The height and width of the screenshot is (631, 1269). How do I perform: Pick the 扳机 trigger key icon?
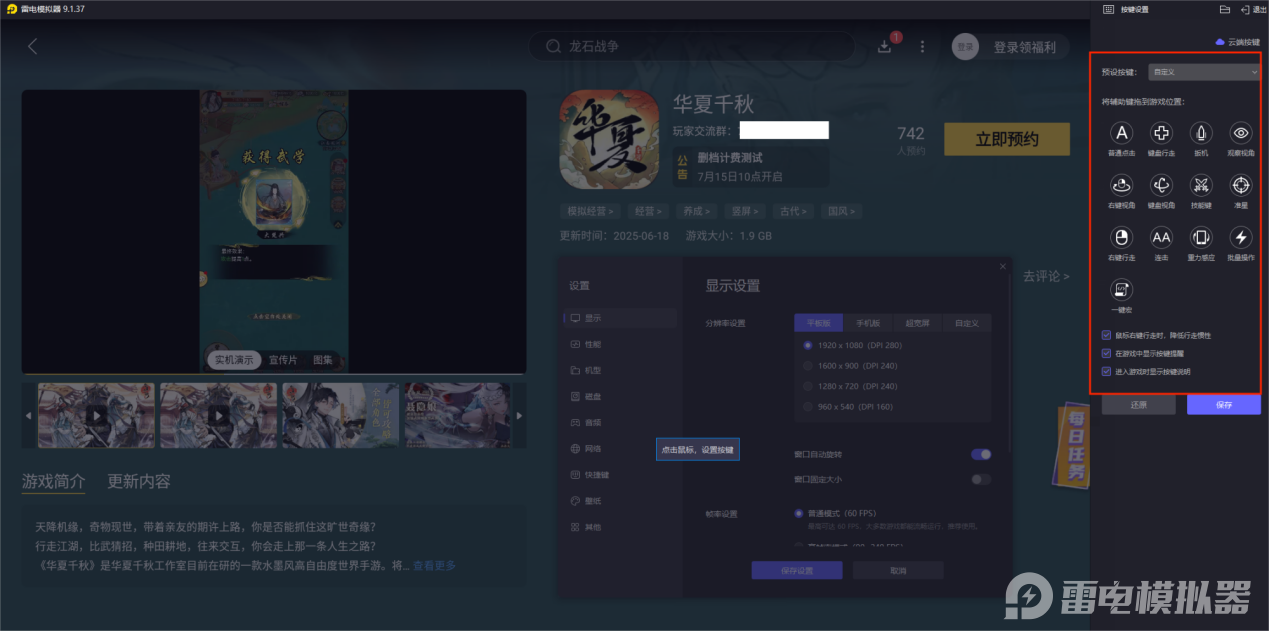[1201, 133]
